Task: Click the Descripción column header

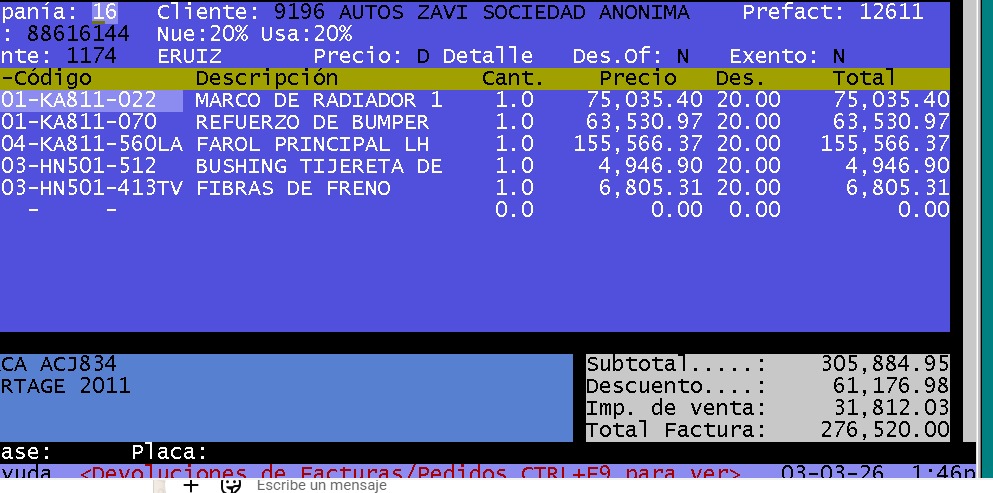Action: click(x=267, y=78)
